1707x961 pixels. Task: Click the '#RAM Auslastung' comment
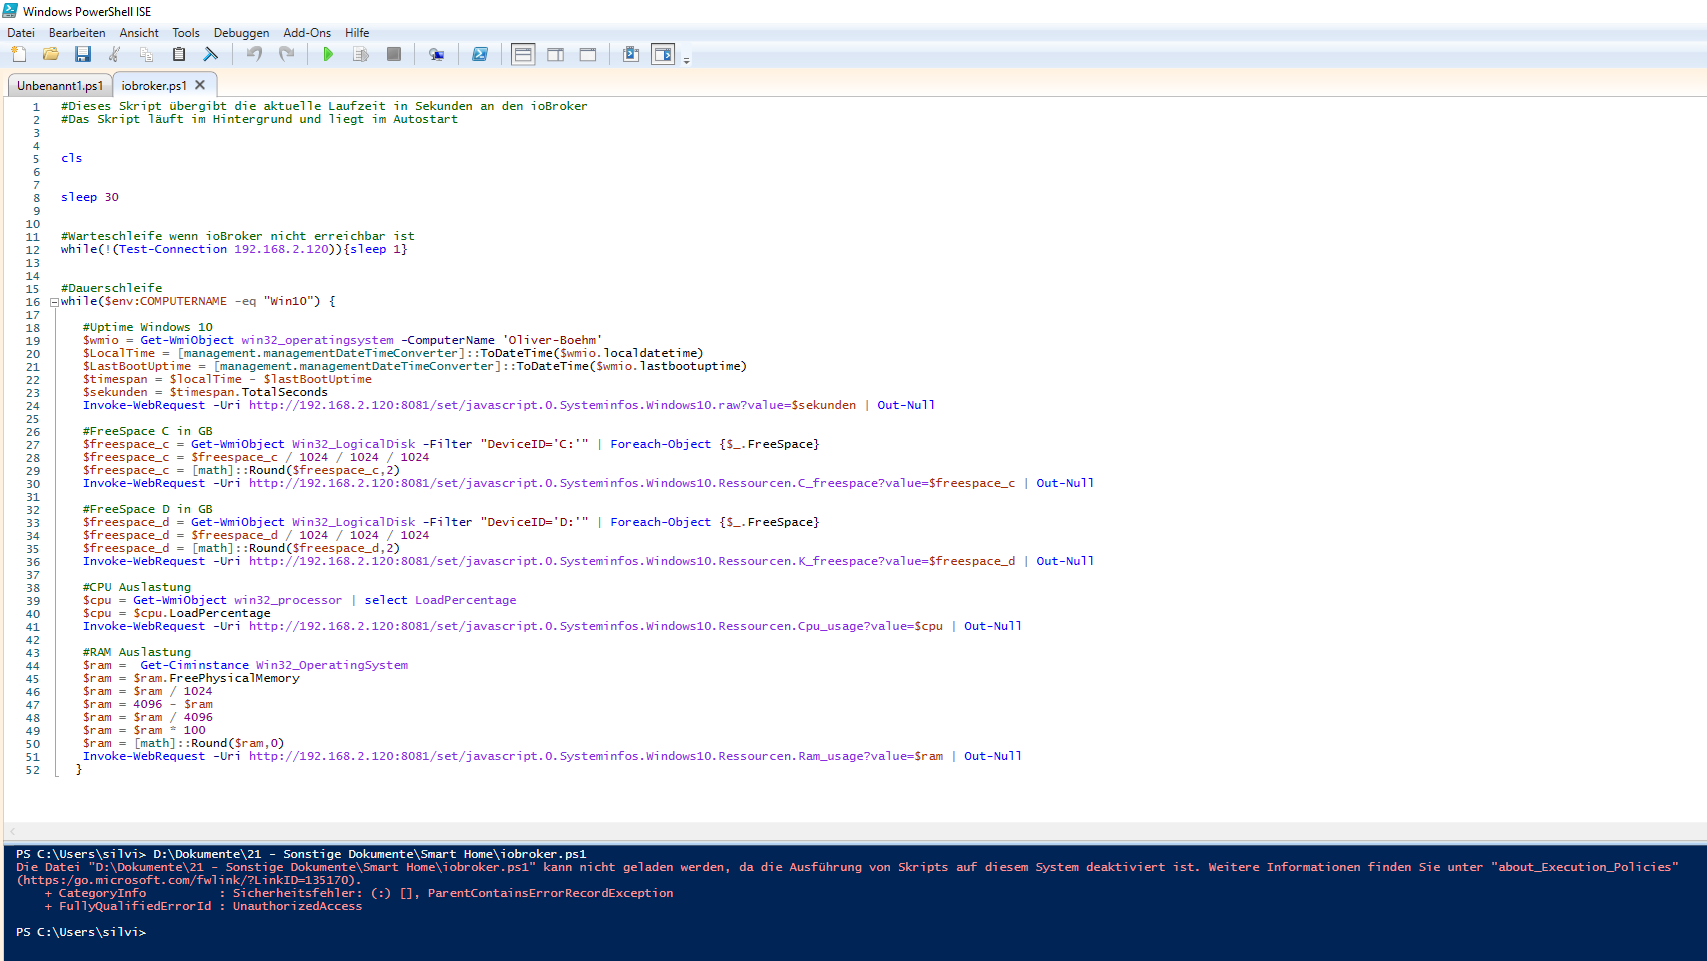(x=137, y=652)
